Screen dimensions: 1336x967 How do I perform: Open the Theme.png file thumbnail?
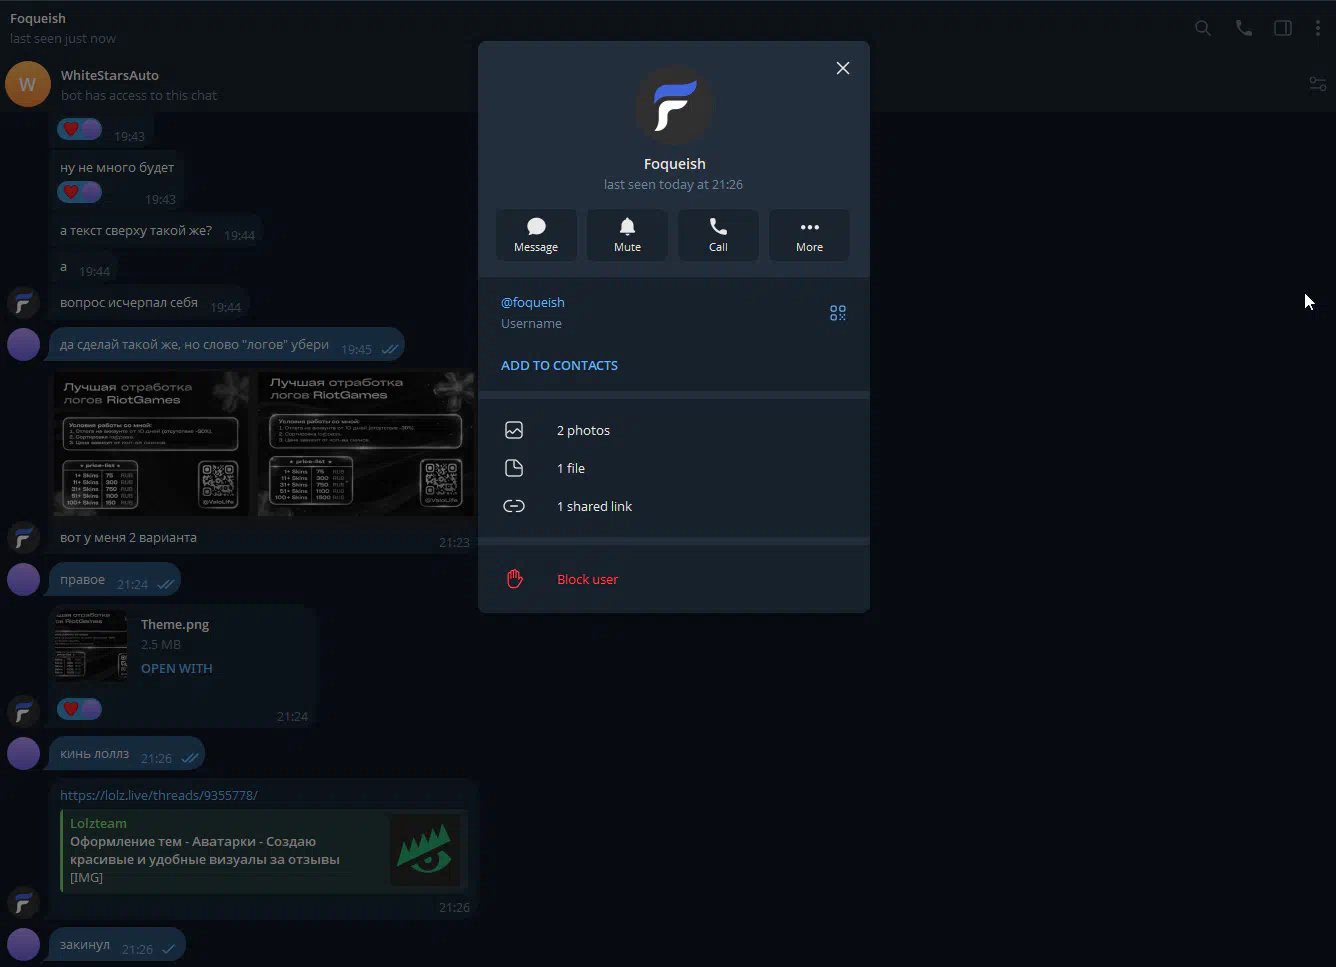92,646
